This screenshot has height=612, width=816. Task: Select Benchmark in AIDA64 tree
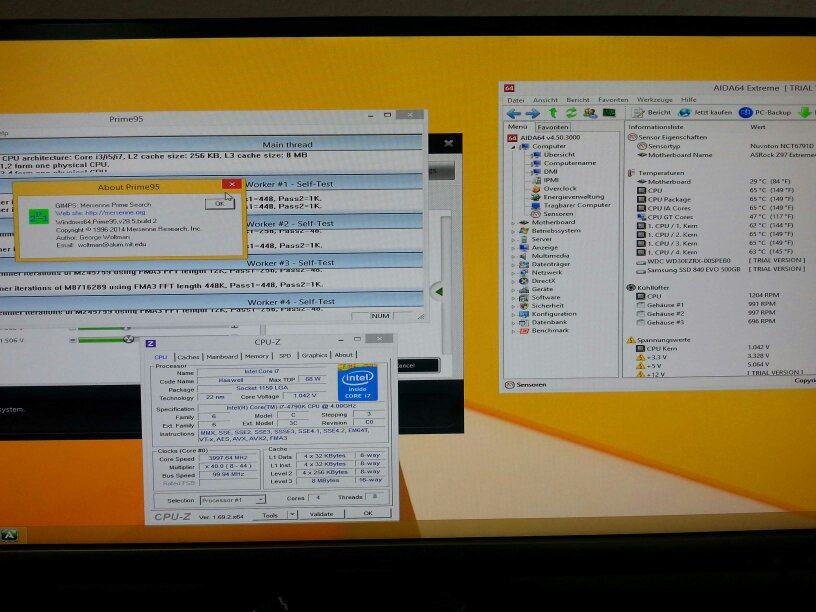click(544, 330)
